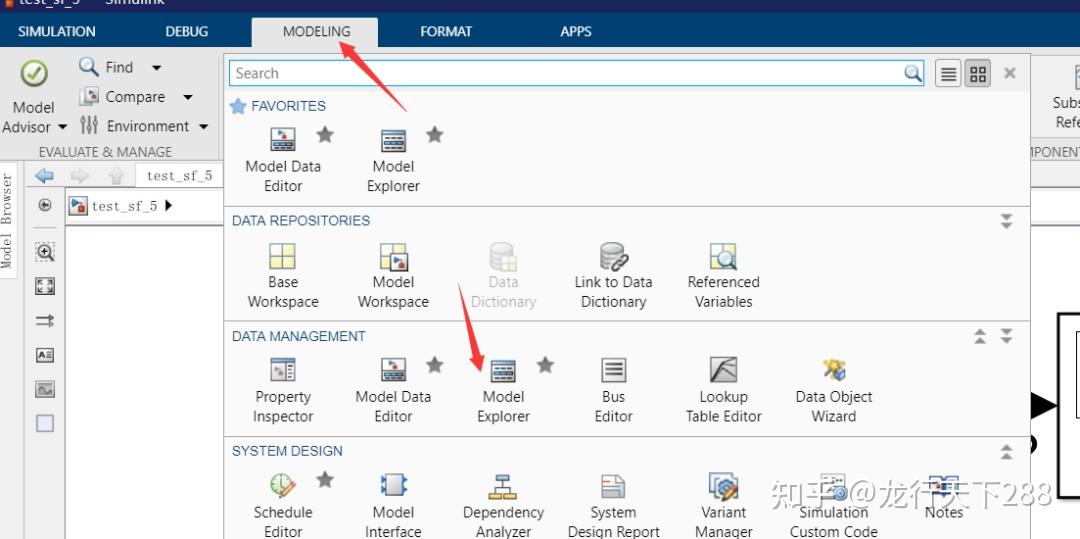Open Model Workspace data repository
Screen dimensions: 1080x539
pos(393,275)
